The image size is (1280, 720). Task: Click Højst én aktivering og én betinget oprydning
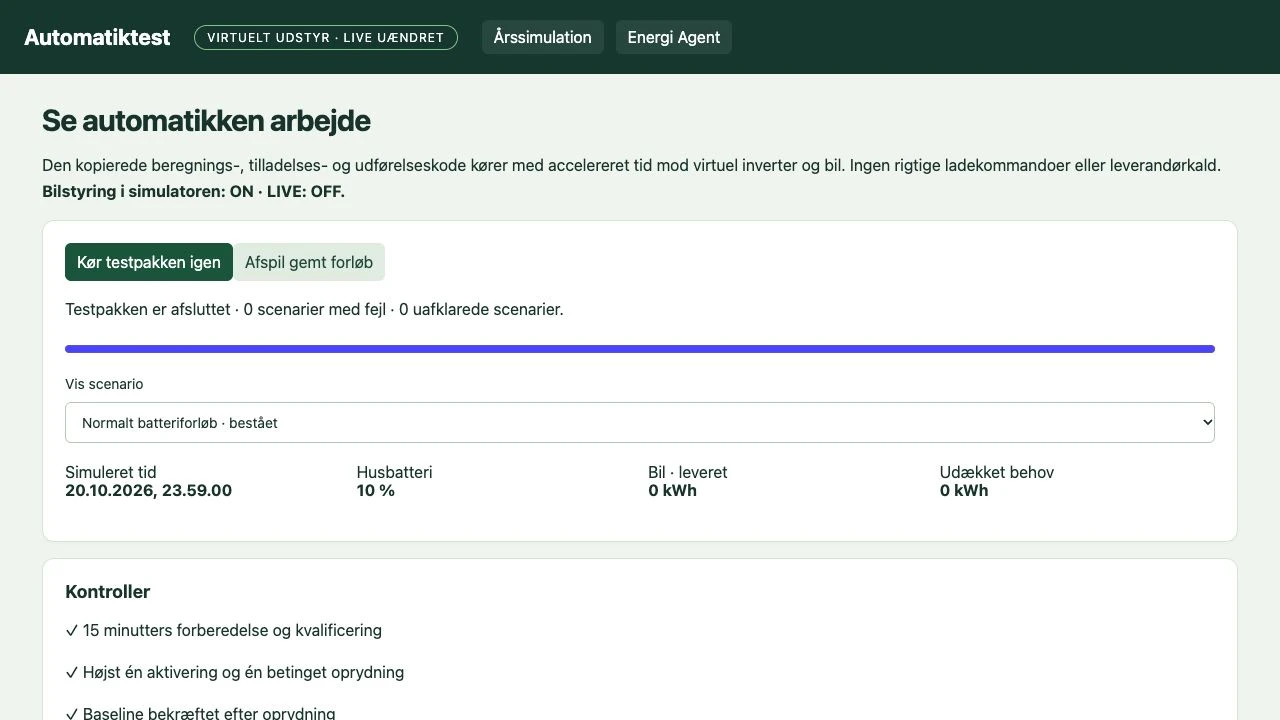(x=234, y=673)
